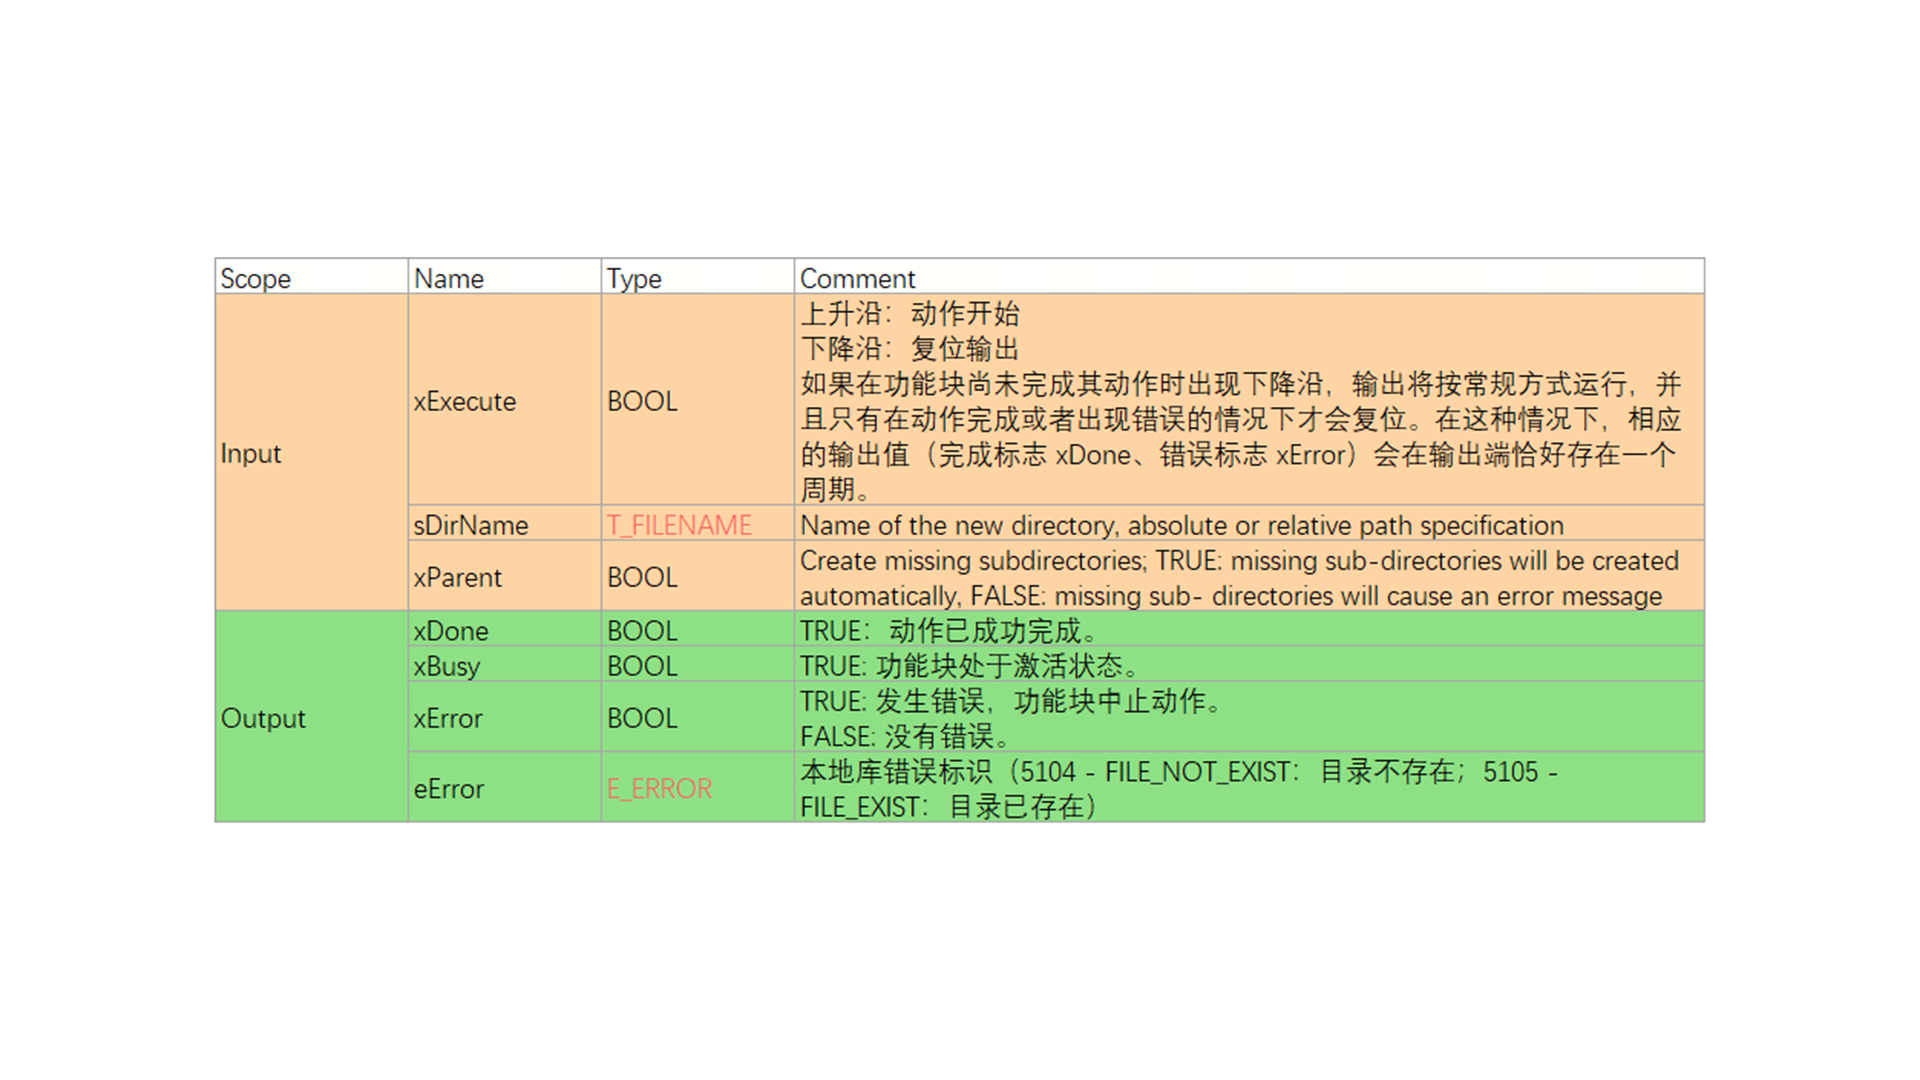Click the E_ERROR type link
This screenshot has height=1080, width=1920.
tap(659, 788)
